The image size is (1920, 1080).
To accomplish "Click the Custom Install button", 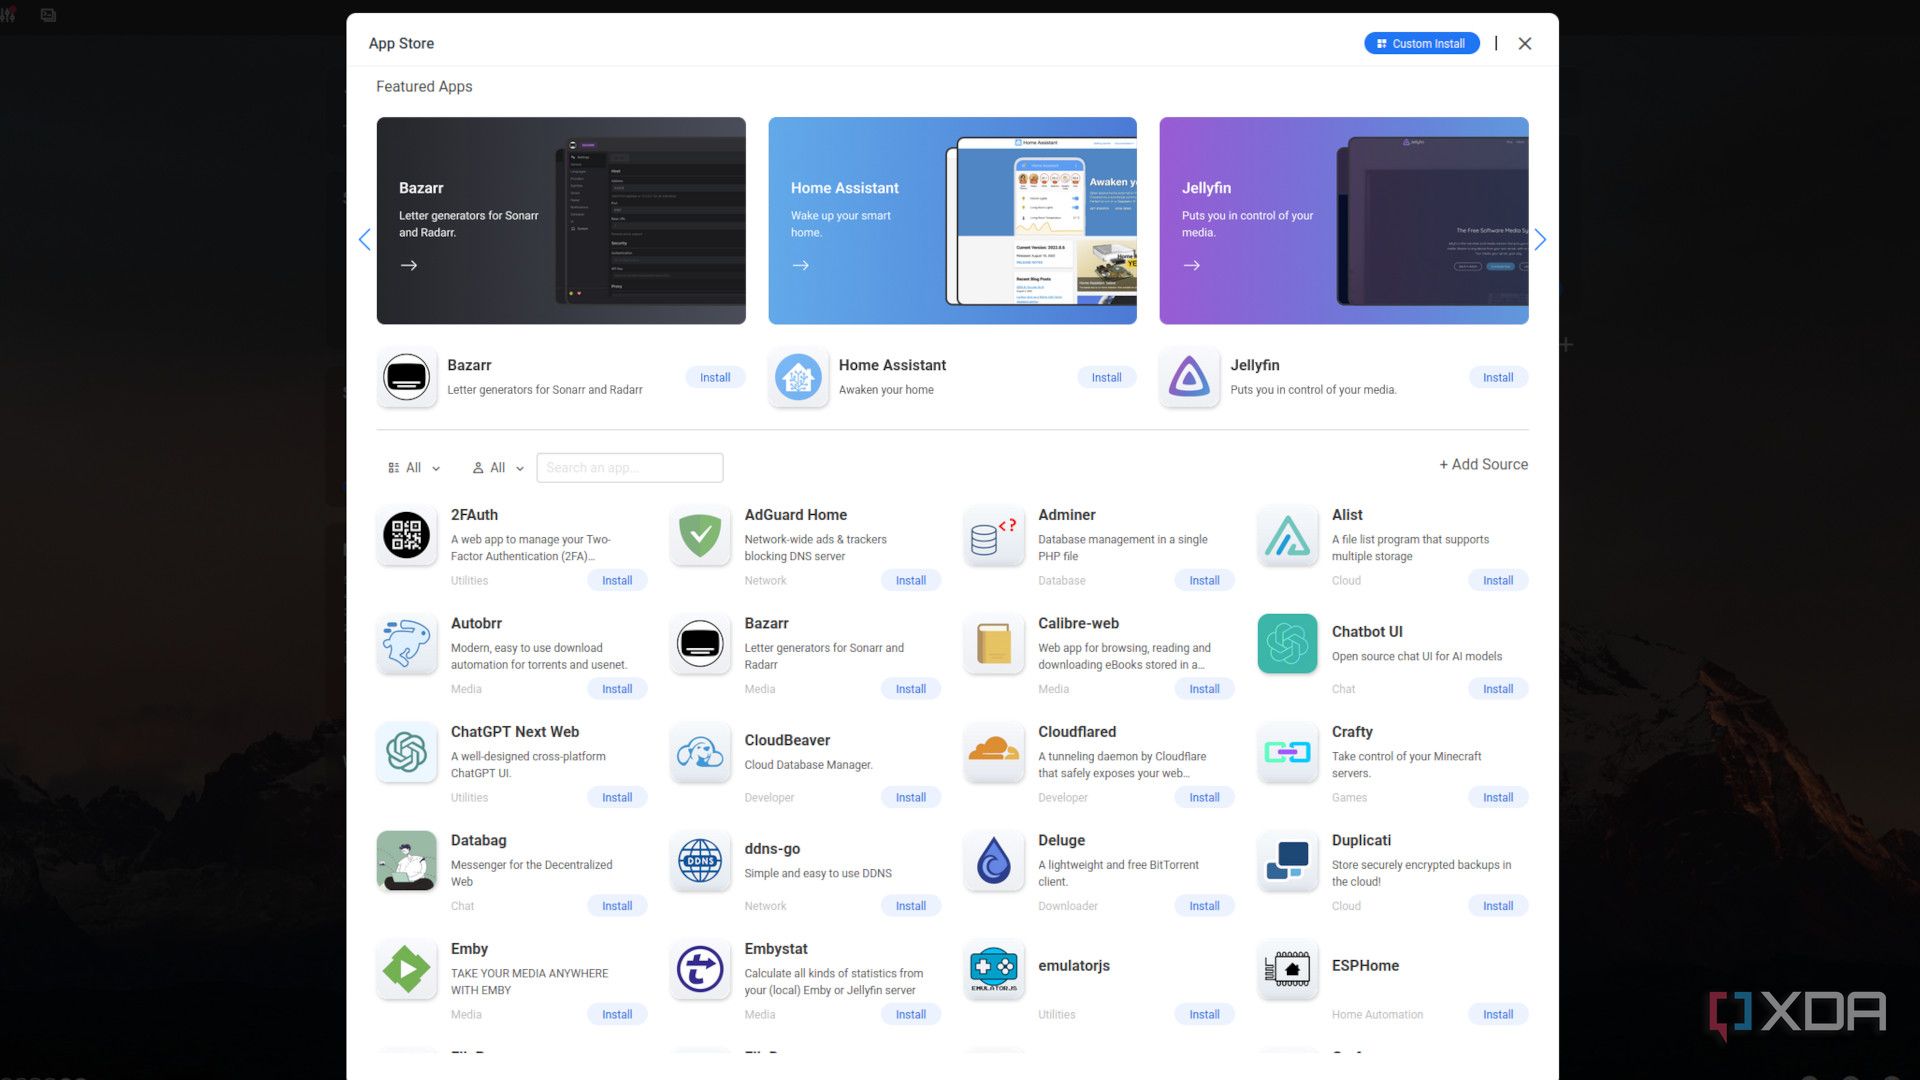I will click(x=1421, y=44).
